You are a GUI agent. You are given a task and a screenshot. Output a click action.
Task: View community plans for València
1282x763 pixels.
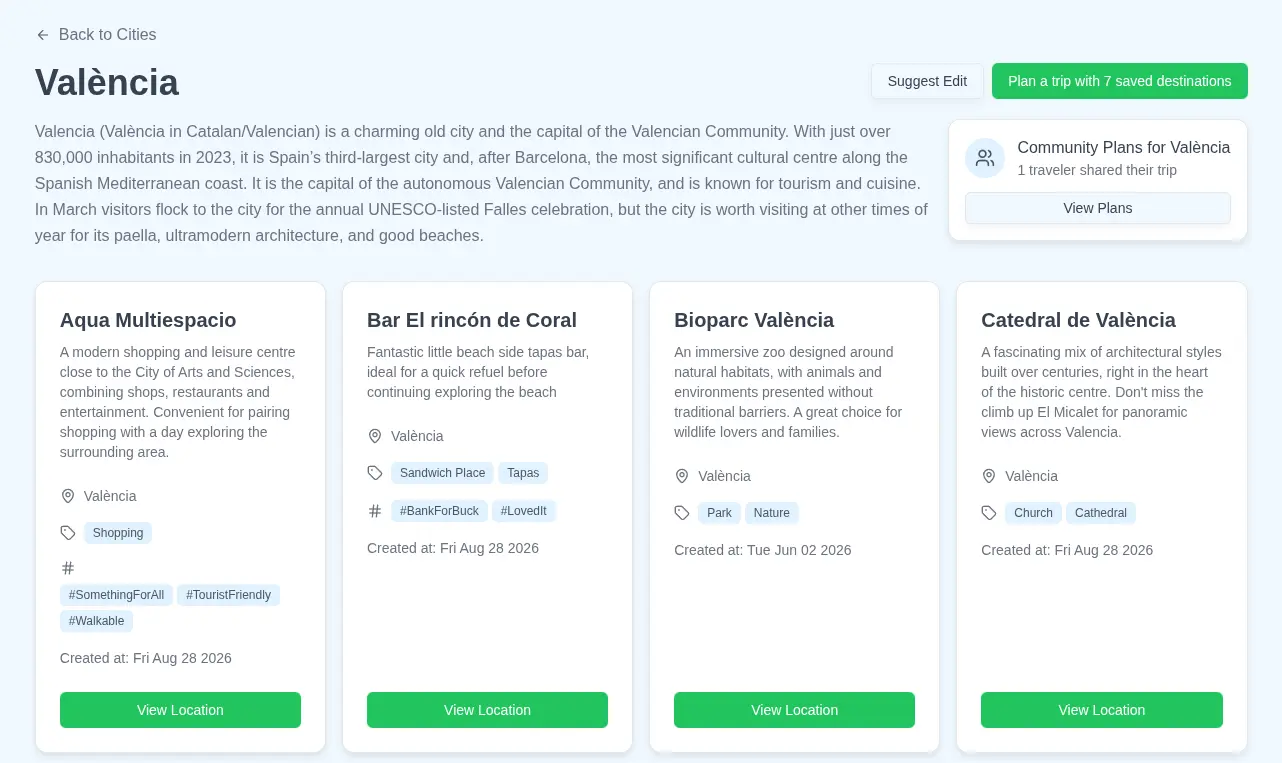[x=1097, y=208]
